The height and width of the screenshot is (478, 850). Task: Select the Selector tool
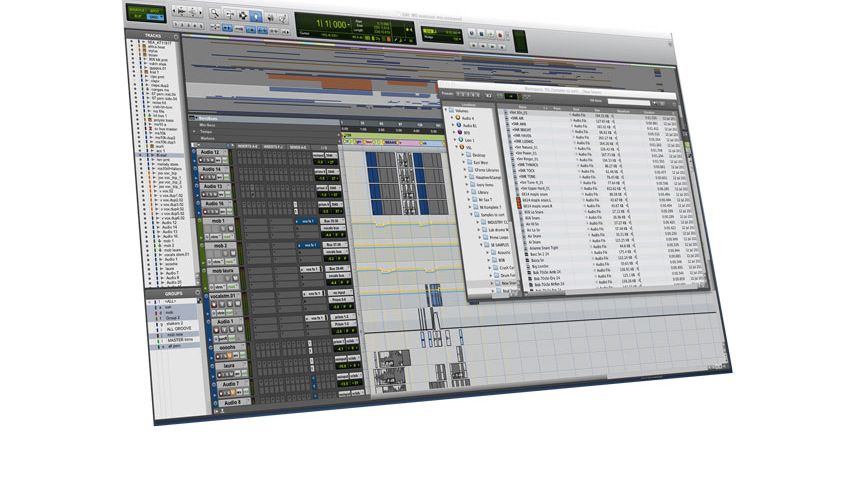tap(243, 16)
